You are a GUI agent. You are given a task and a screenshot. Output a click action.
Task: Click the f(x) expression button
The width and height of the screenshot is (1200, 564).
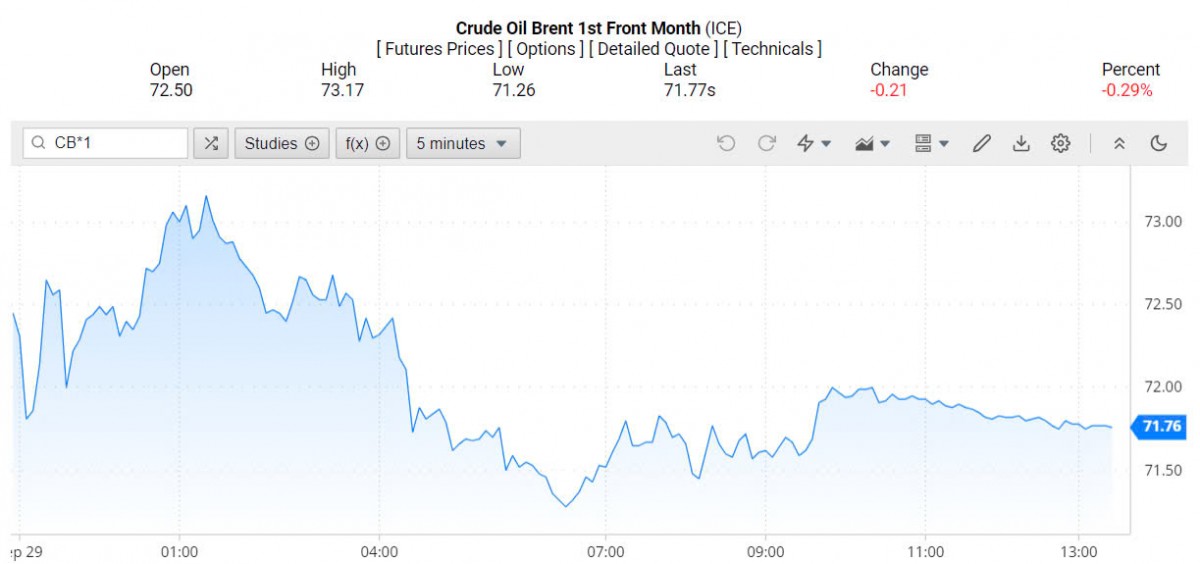367,143
